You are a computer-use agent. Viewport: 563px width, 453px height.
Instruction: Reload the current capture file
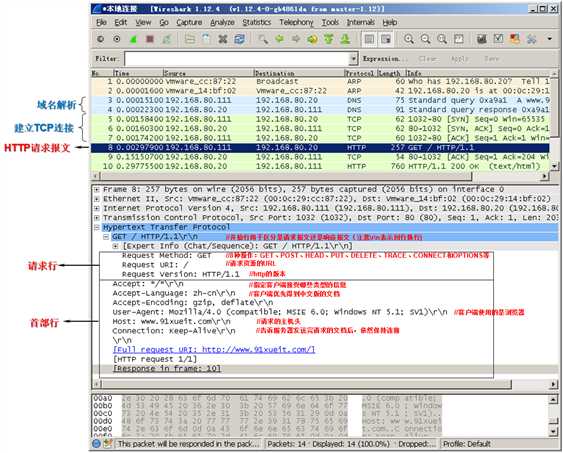[x=239, y=39]
